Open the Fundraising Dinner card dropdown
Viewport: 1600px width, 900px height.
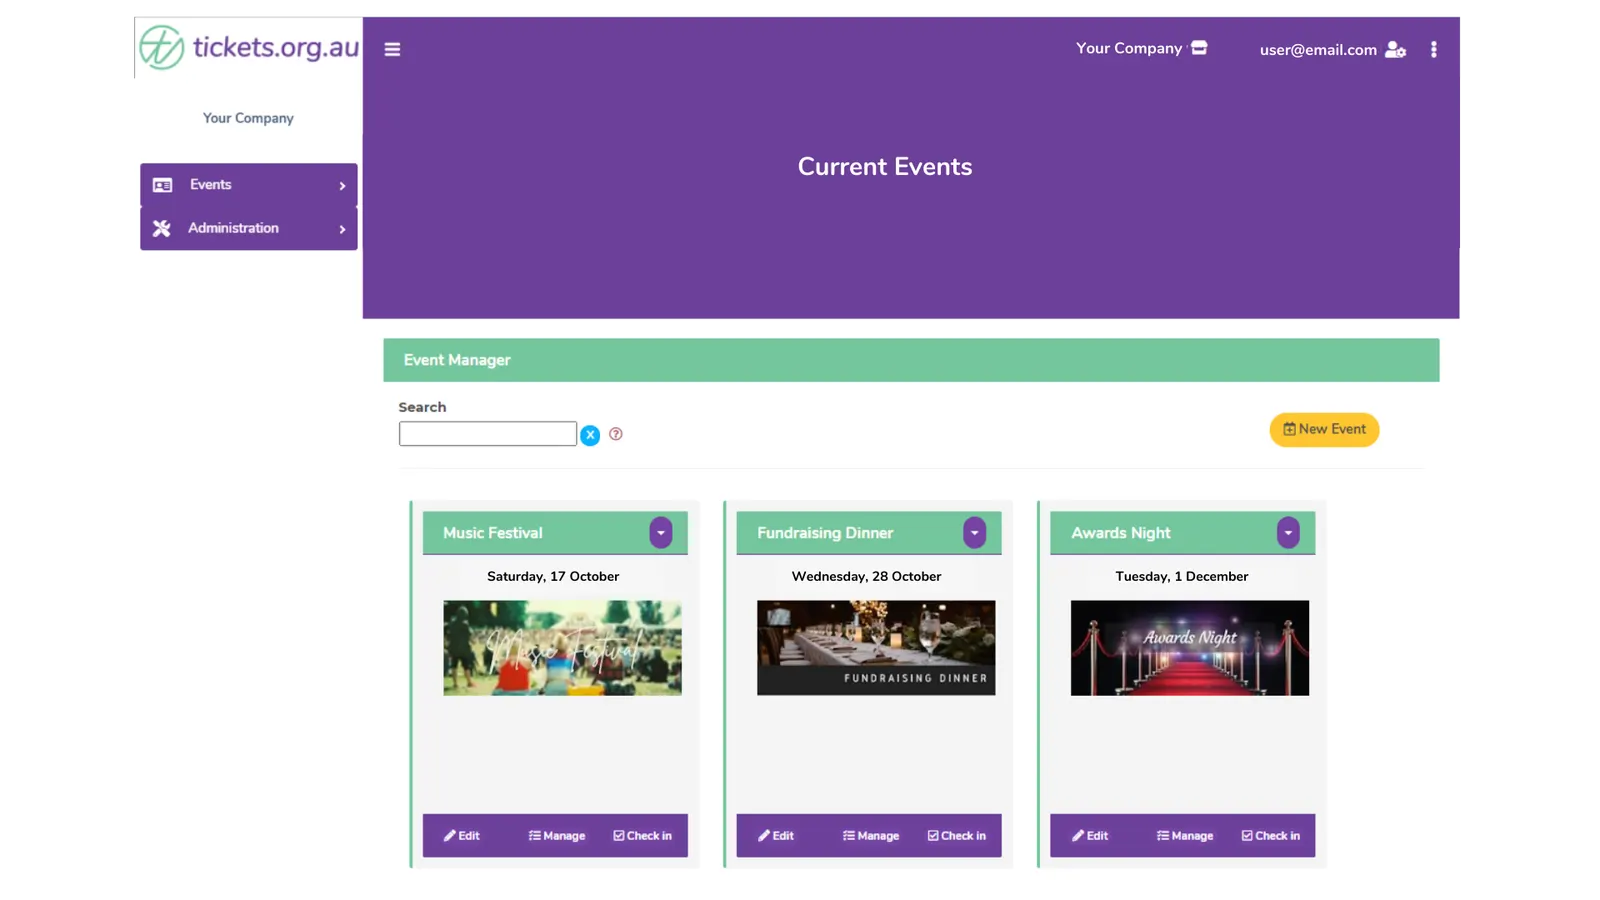click(975, 533)
